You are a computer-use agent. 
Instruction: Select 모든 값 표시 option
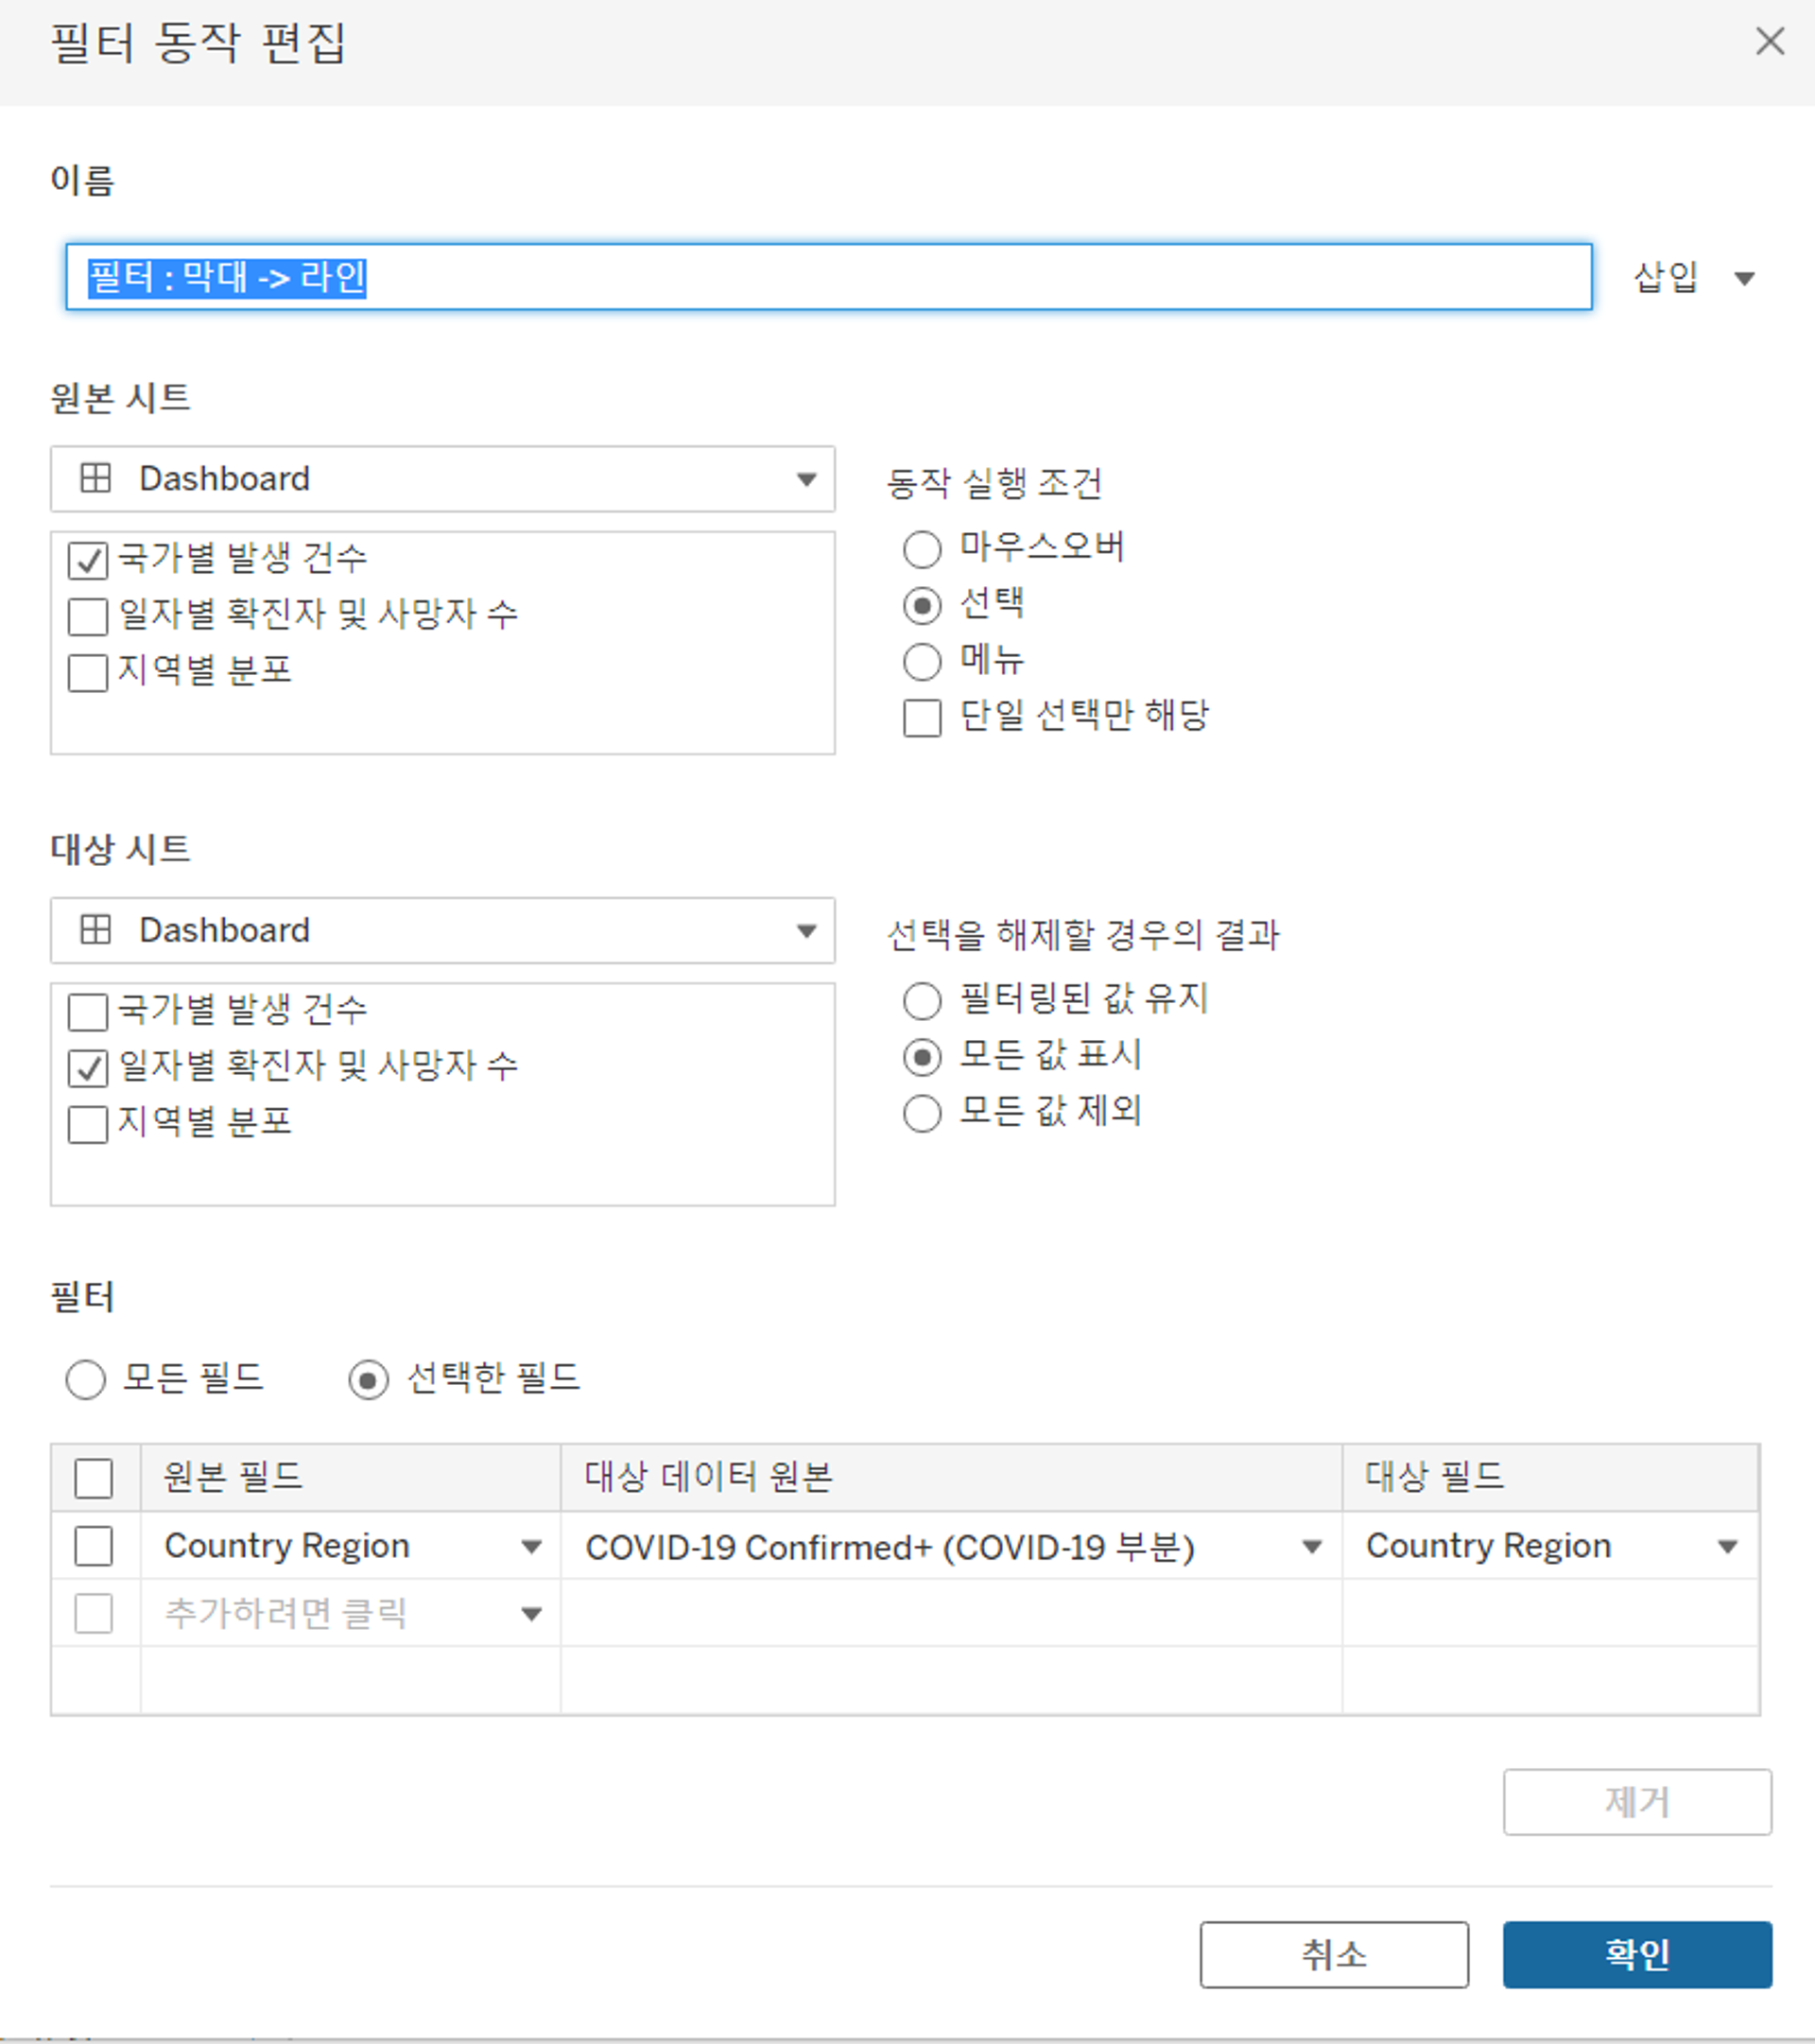click(x=922, y=1057)
